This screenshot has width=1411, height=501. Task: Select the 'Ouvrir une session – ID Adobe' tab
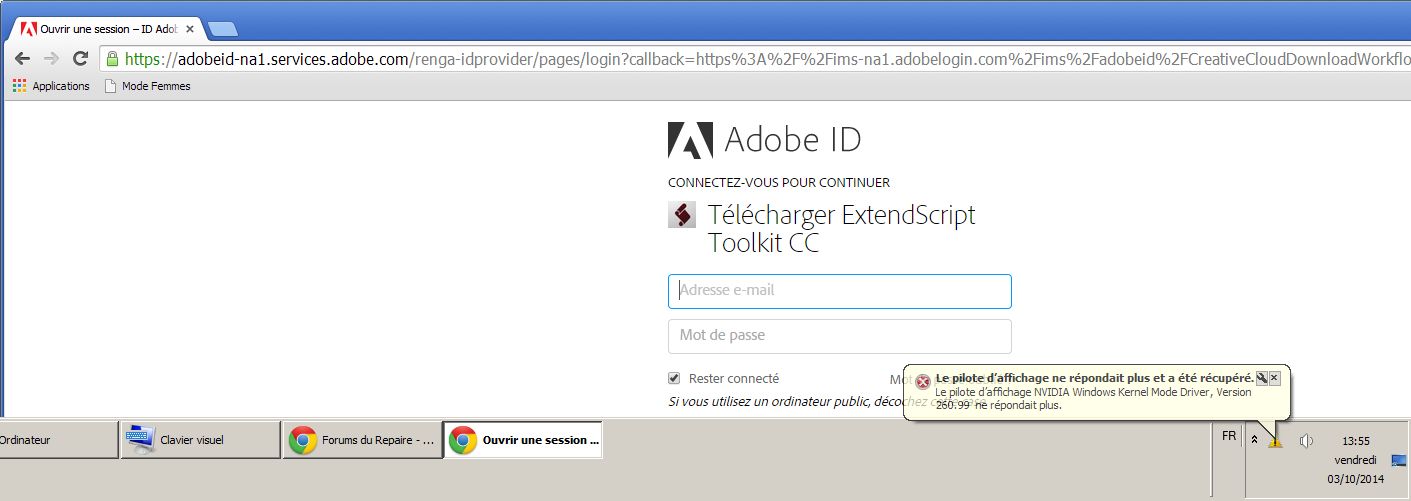click(100, 29)
